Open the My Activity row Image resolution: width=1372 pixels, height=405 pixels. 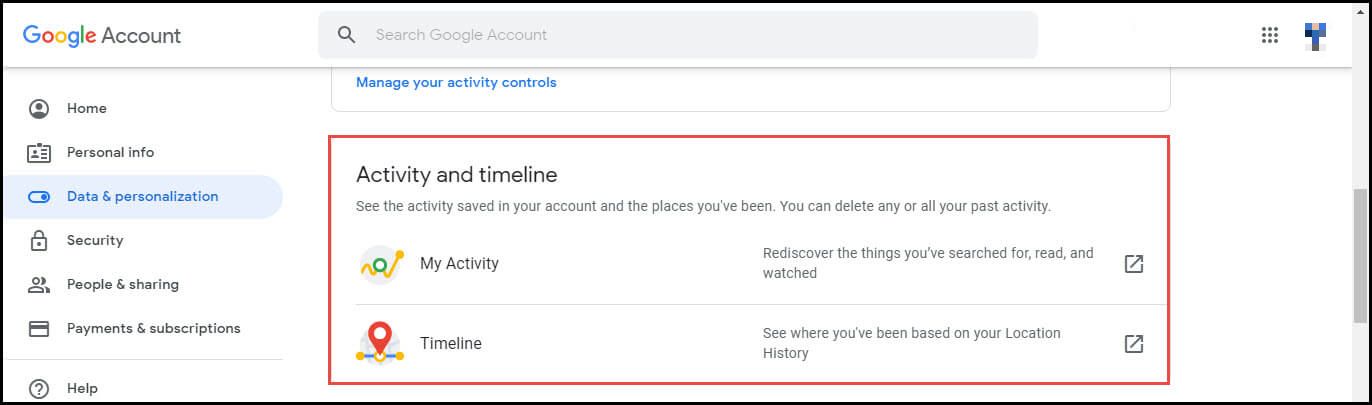click(761, 264)
